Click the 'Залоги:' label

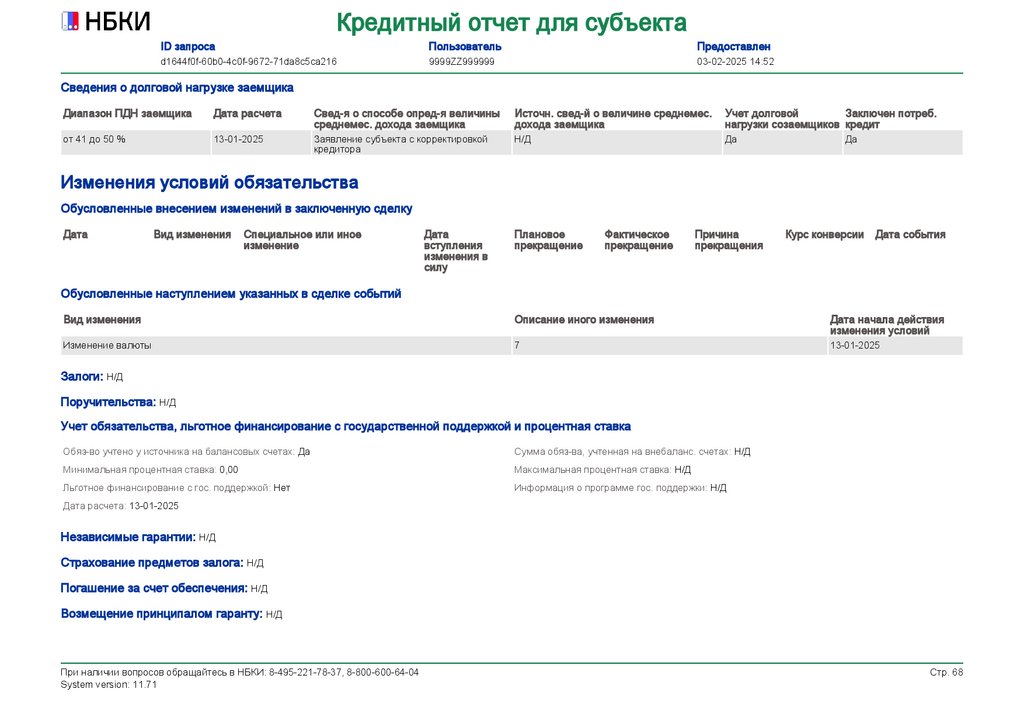(x=82, y=377)
